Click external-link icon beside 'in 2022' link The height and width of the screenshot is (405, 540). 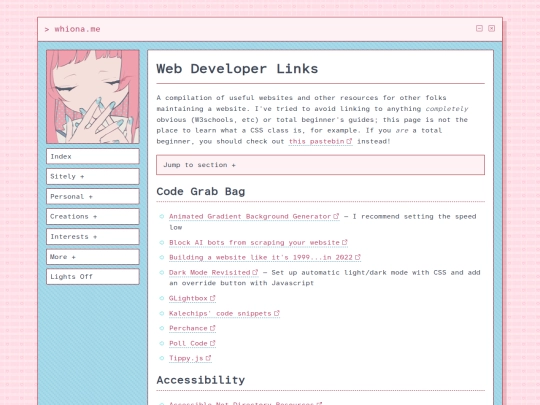357,257
